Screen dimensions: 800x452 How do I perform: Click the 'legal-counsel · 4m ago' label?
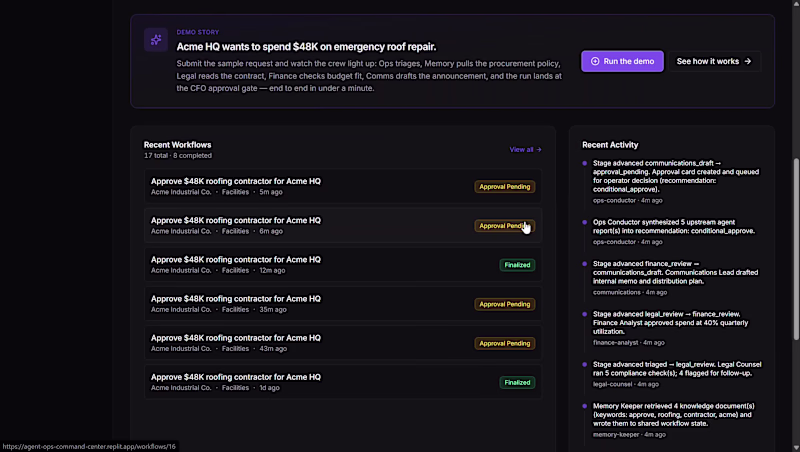coord(626,384)
